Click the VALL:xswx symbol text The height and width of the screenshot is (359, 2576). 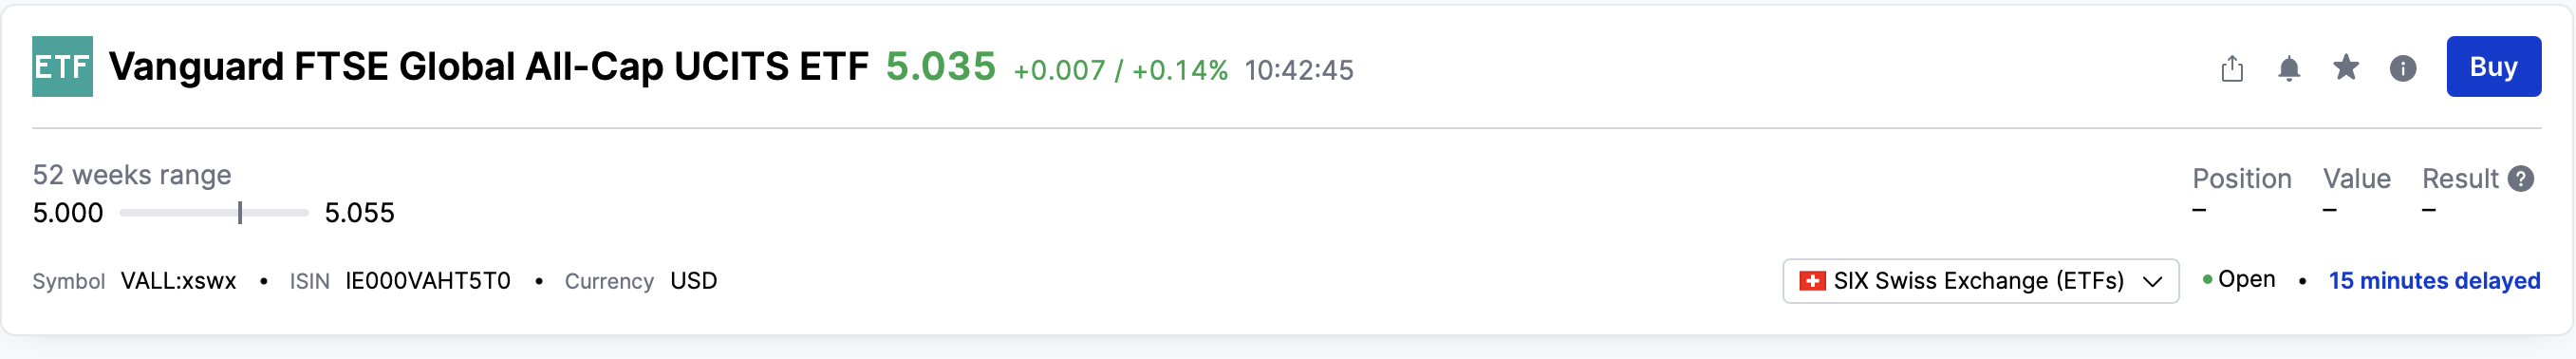(x=179, y=281)
